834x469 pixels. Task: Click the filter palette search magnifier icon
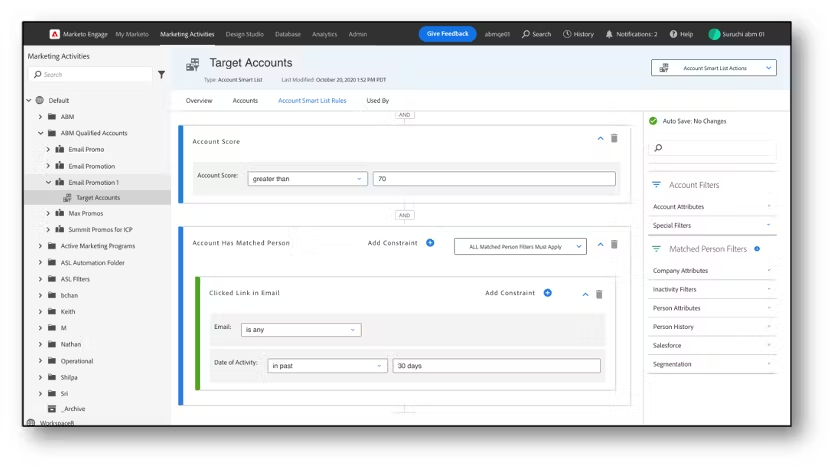[x=658, y=148]
